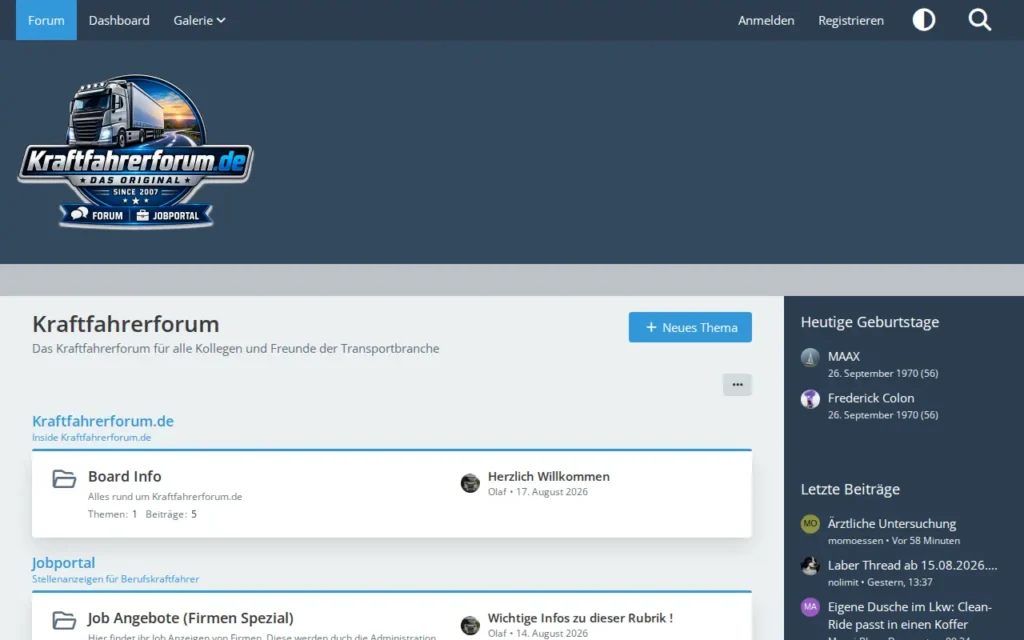Click momoessen's MO avatar
This screenshot has width=1024, height=640.
(x=810, y=524)
